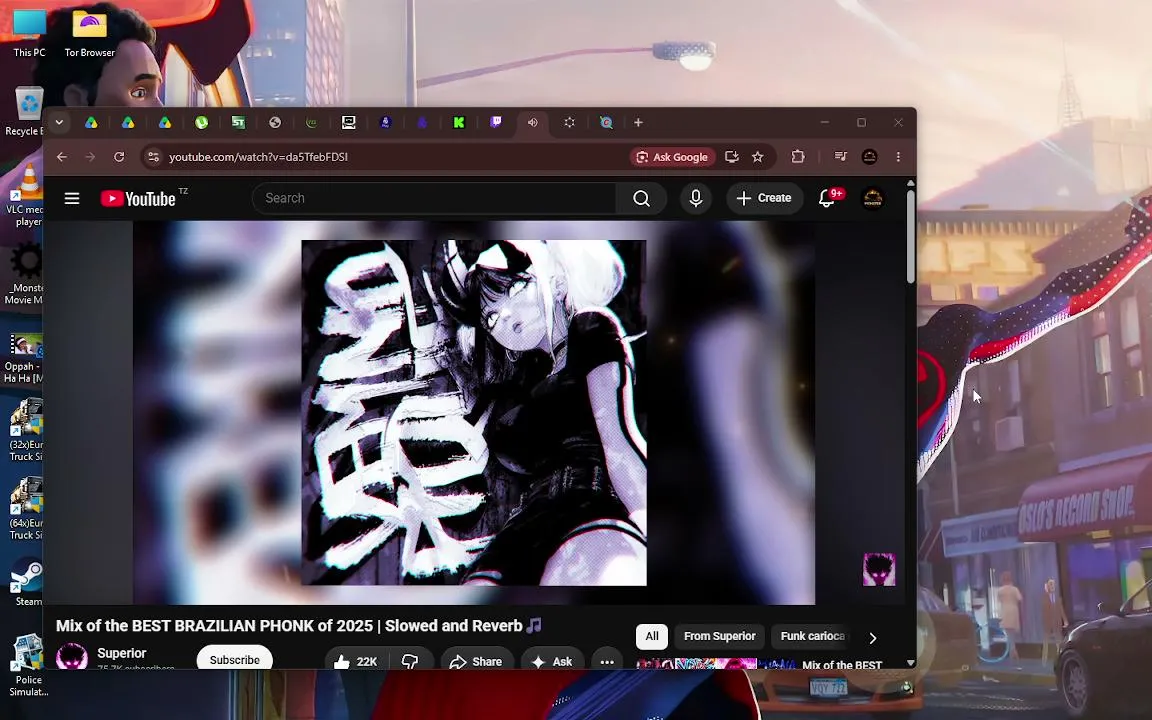The height and width of the screenshot is (720, 1152).
Task: Reload the YouTube page
Action: [x=119, y=156]
